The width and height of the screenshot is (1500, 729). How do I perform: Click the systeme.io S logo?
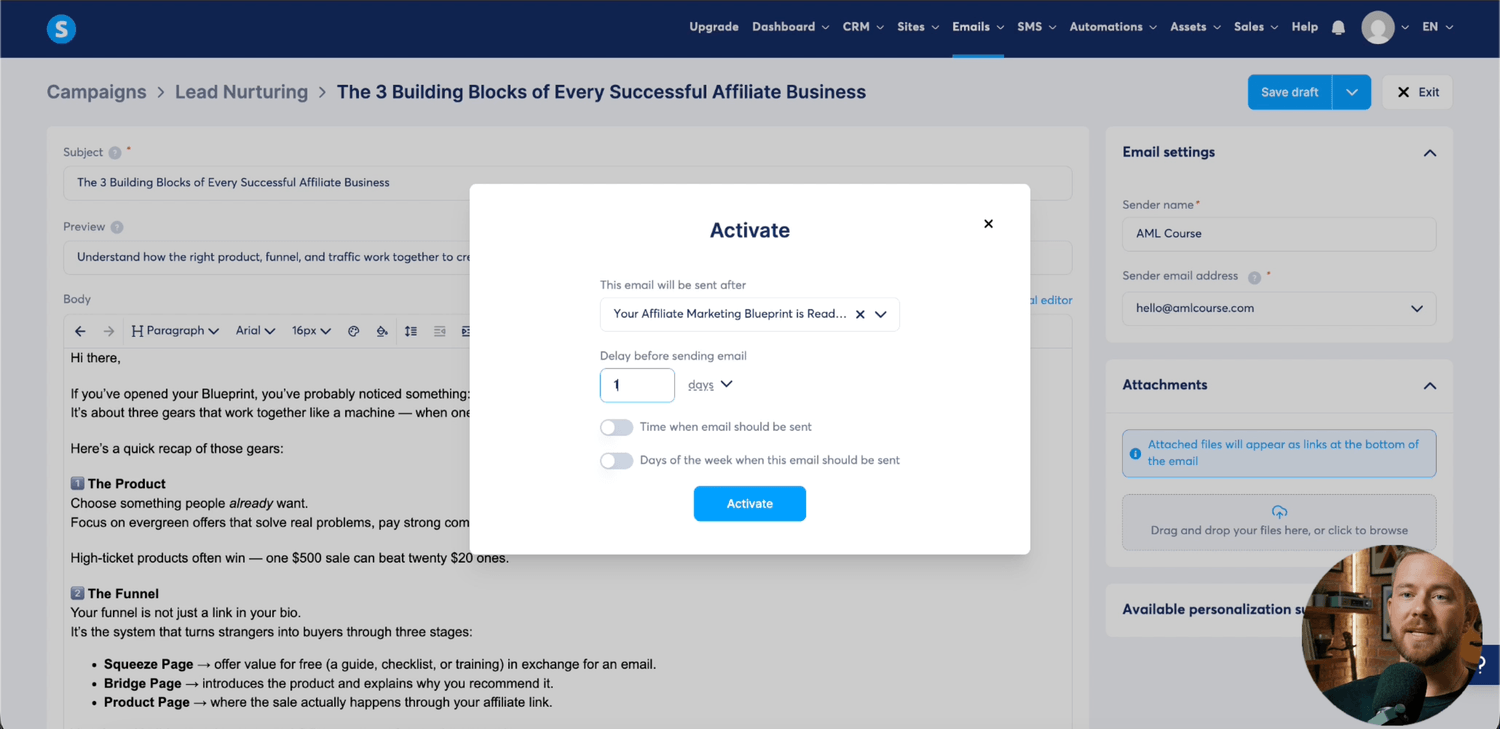[x=61, y=29]
